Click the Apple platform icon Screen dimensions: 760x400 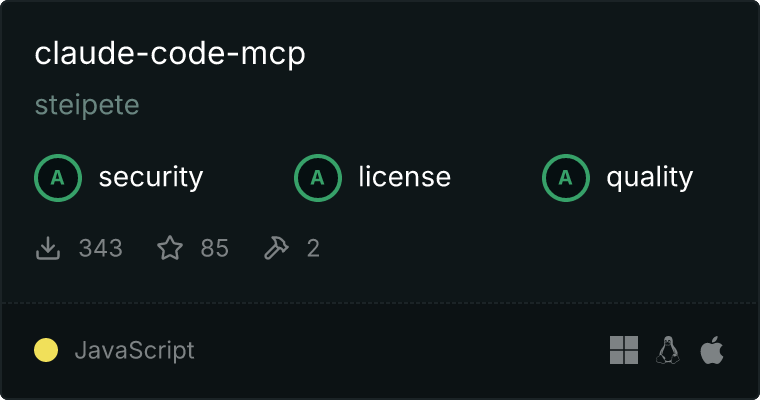(712, 350)
